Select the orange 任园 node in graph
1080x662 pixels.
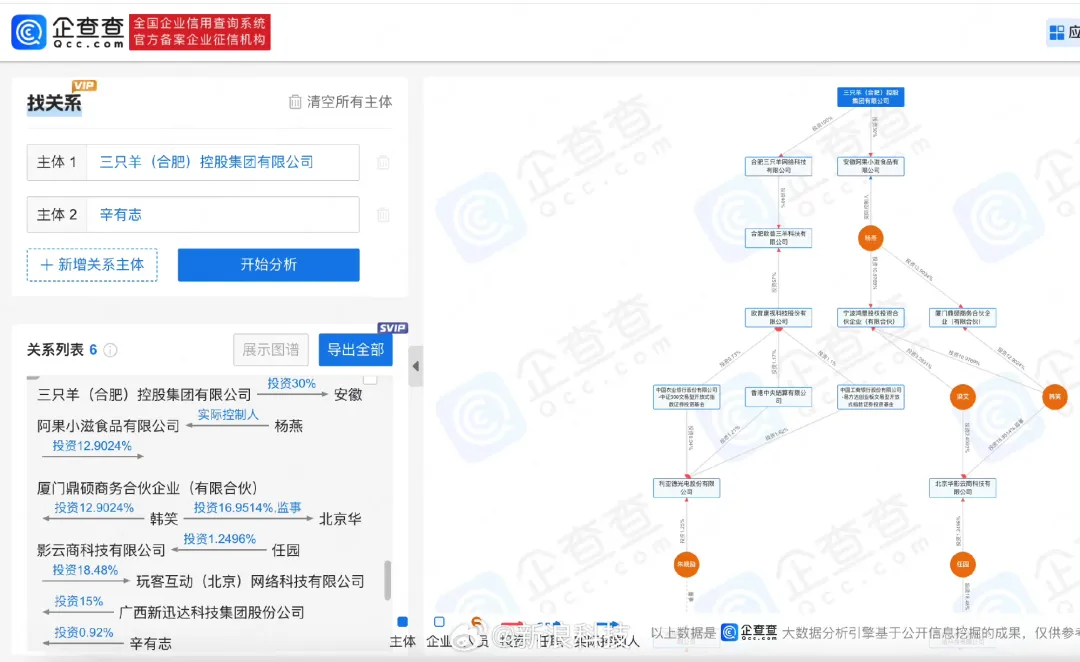(963, 564)
